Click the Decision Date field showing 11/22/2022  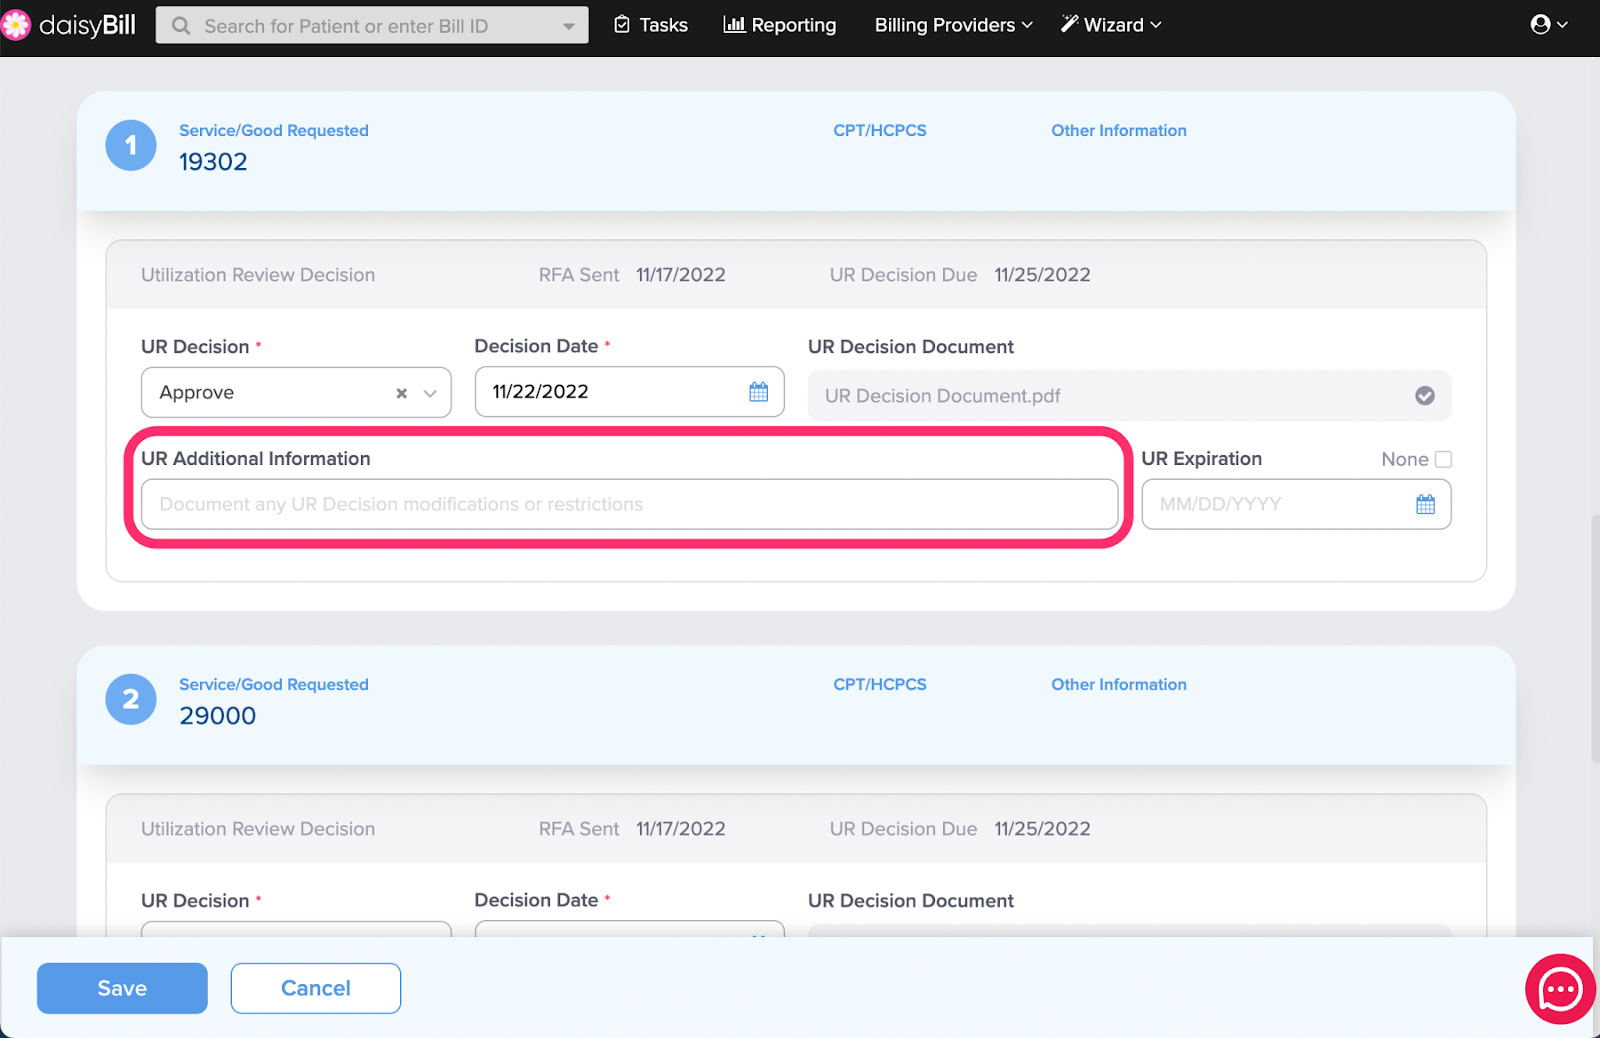point(629,392)
